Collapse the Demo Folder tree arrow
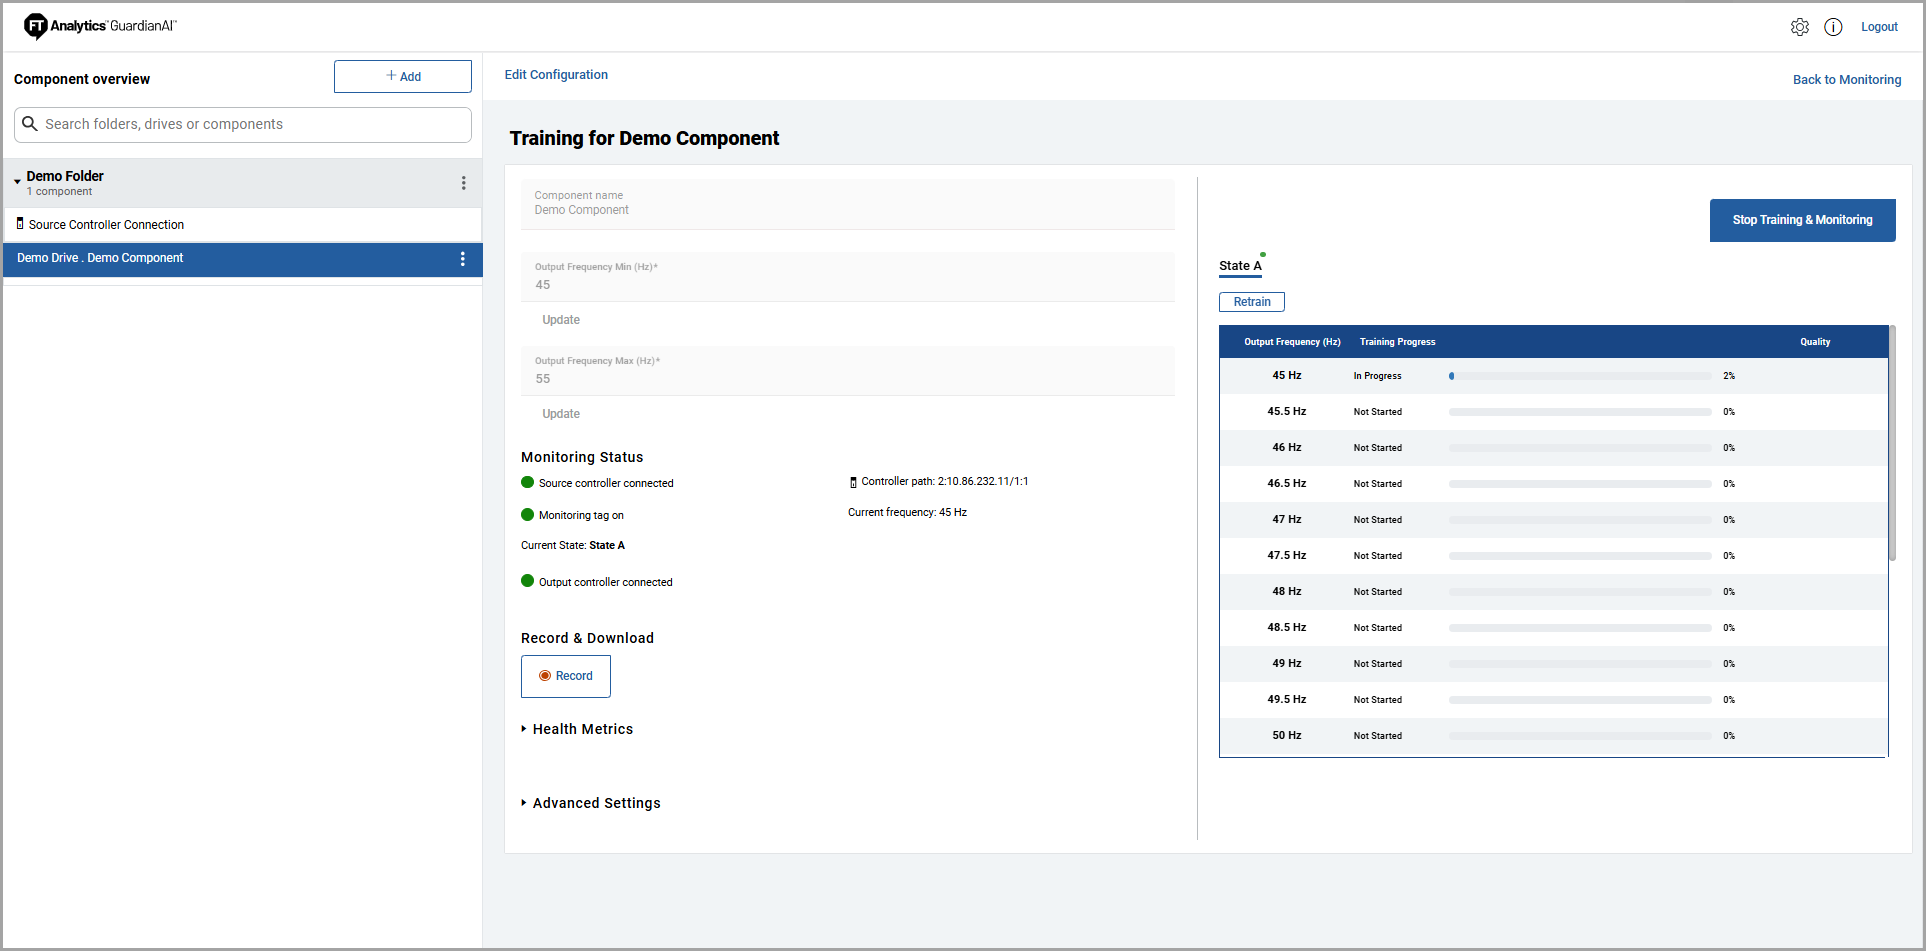1926x951 pixels. (17, 181)
